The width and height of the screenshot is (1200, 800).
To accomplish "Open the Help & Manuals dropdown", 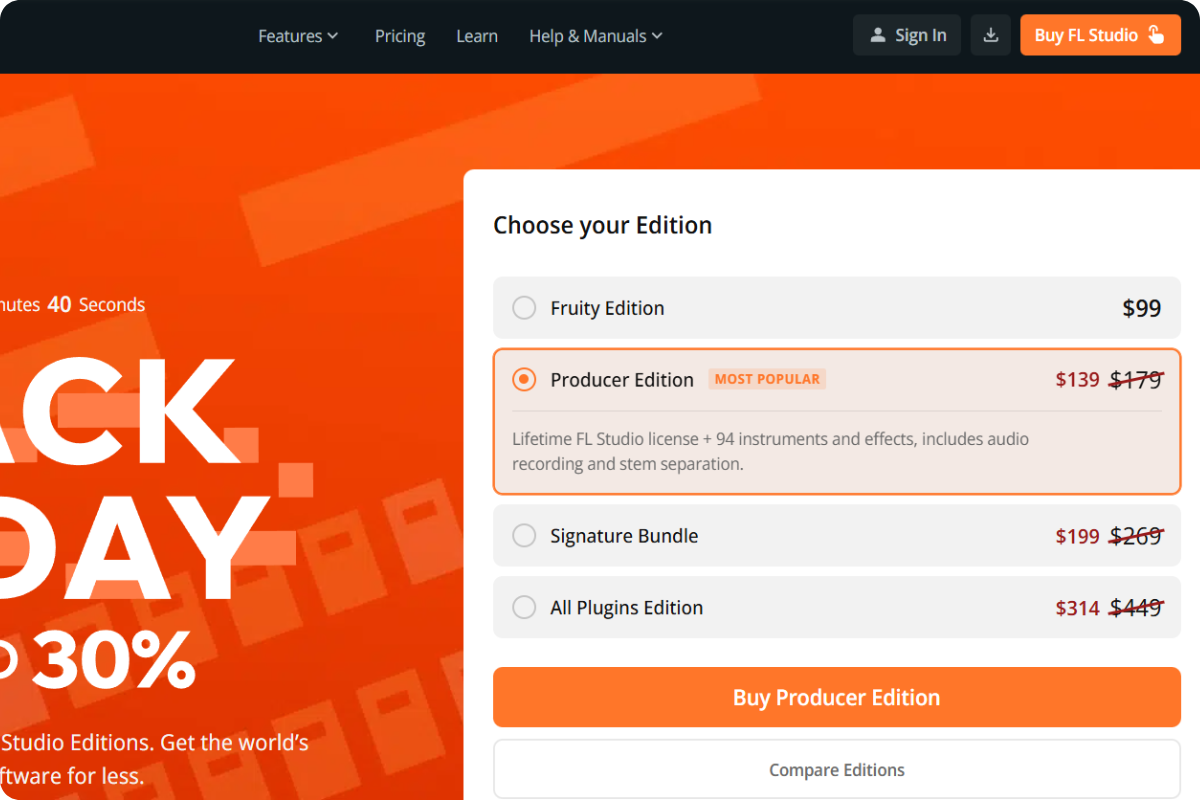I will click(x=595, y=36).
